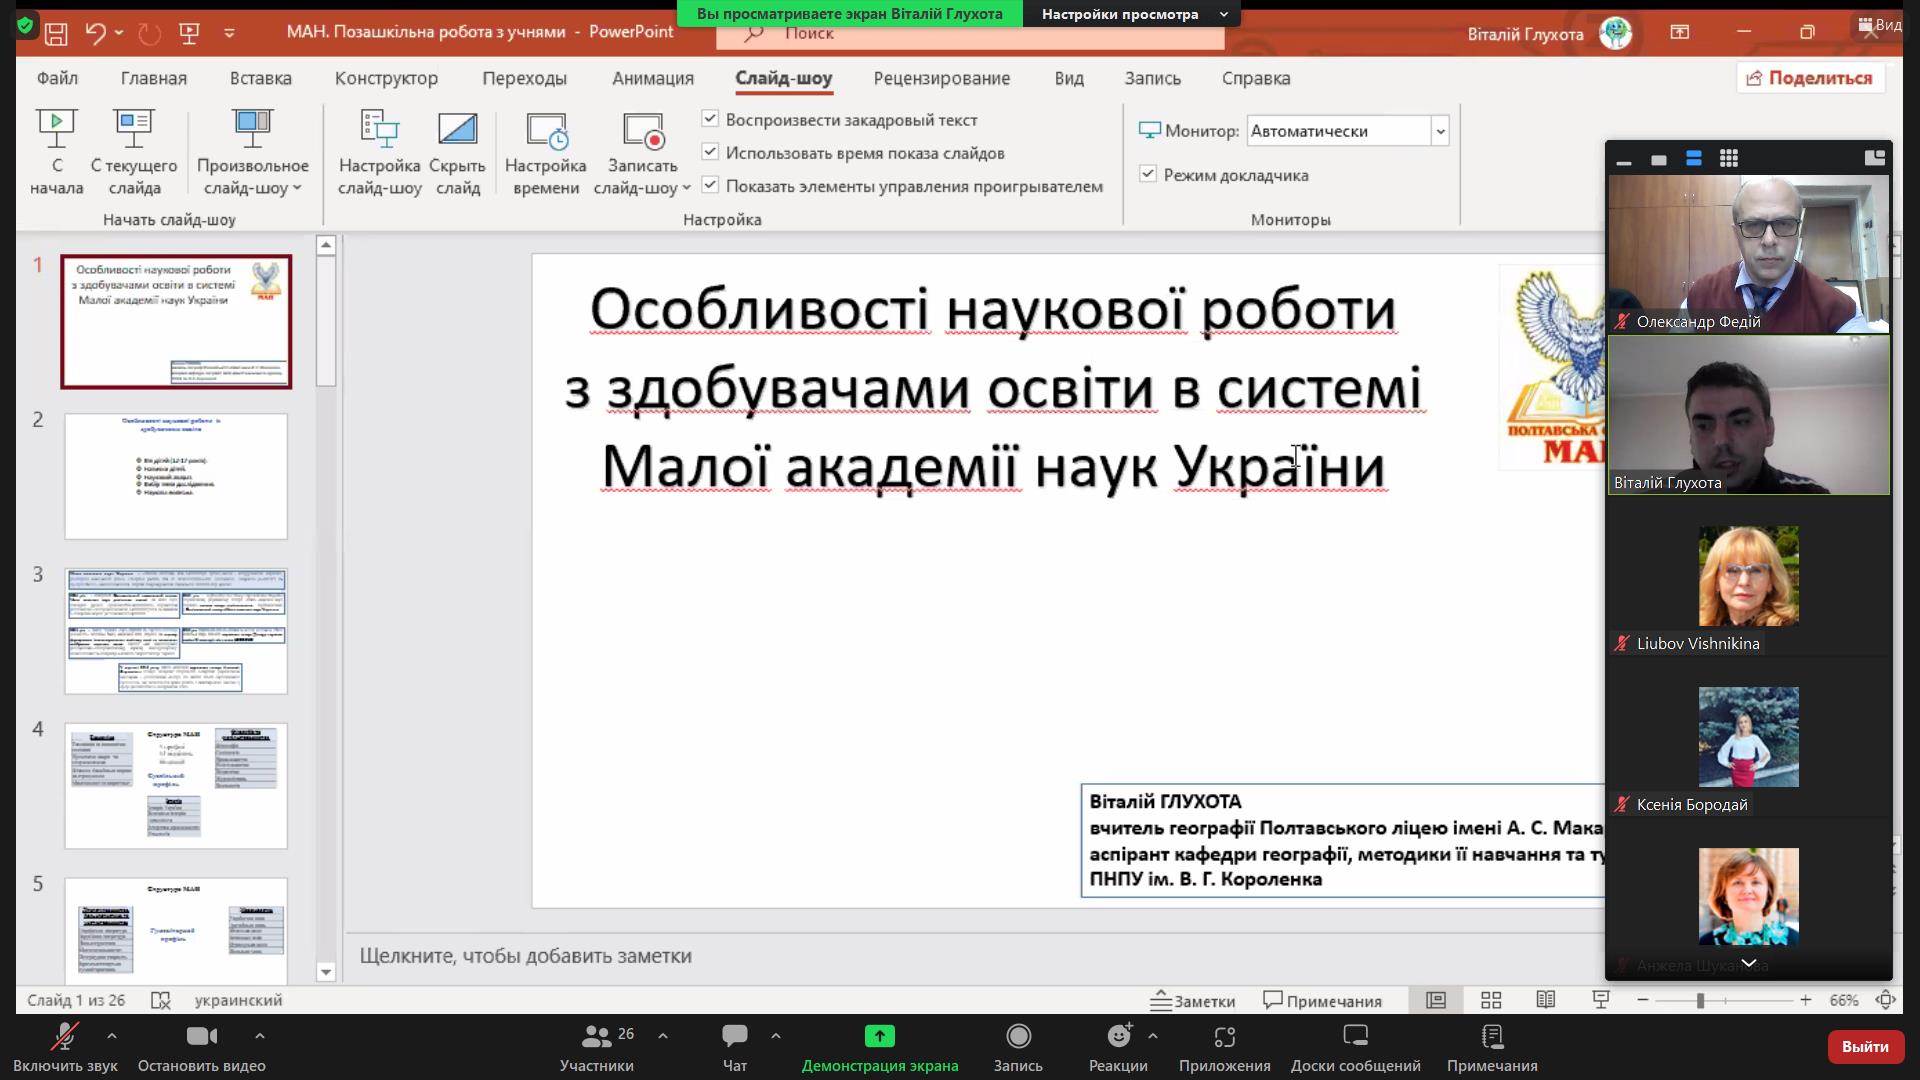Viewport: 1920px width, 1080px height.
Task: Open the 'Вставка' tab
Action: point(260,78)
